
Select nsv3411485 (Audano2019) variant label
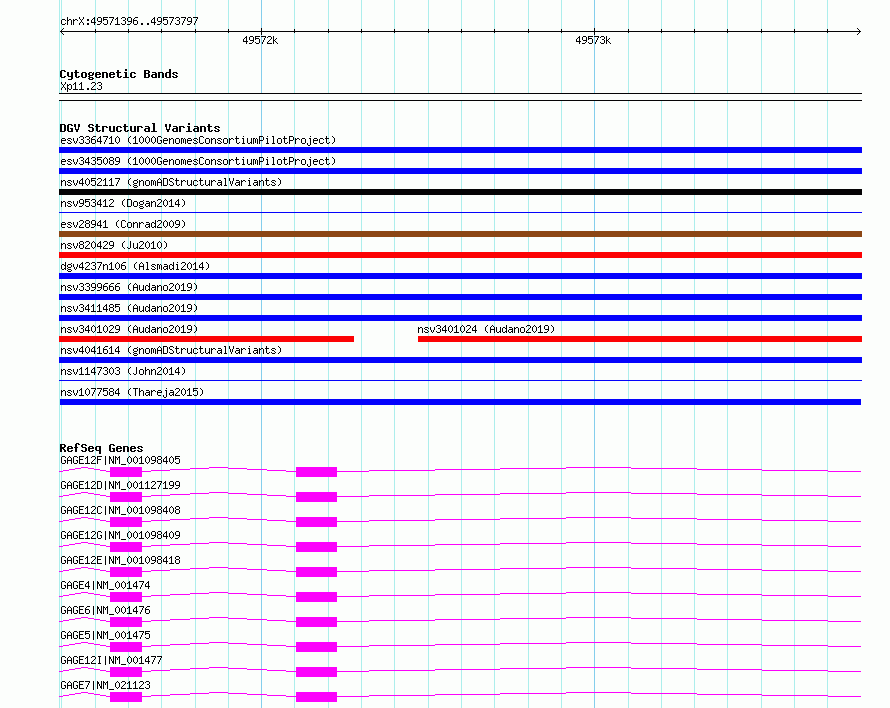129,308
